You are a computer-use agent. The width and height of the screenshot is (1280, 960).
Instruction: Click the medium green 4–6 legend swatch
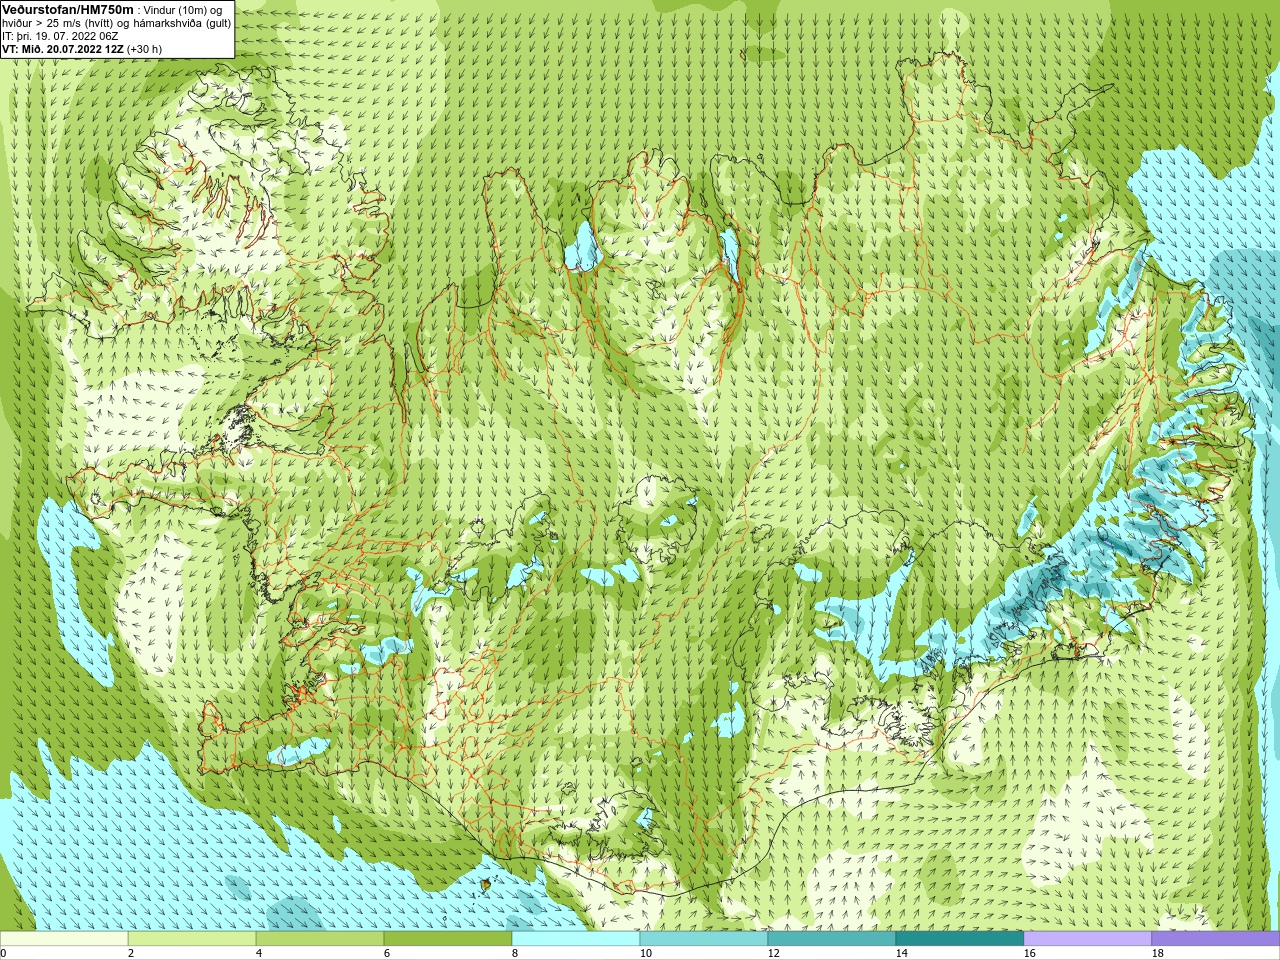pos(320,939)
